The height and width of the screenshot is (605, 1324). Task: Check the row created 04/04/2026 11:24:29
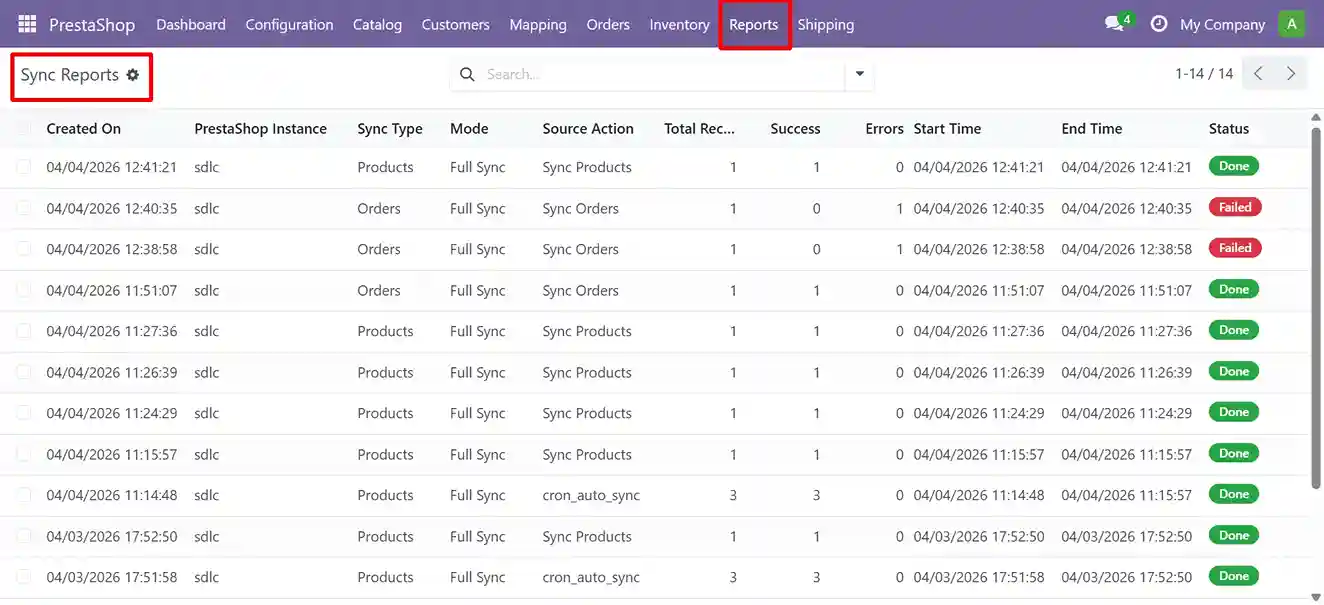pos(23,413)
